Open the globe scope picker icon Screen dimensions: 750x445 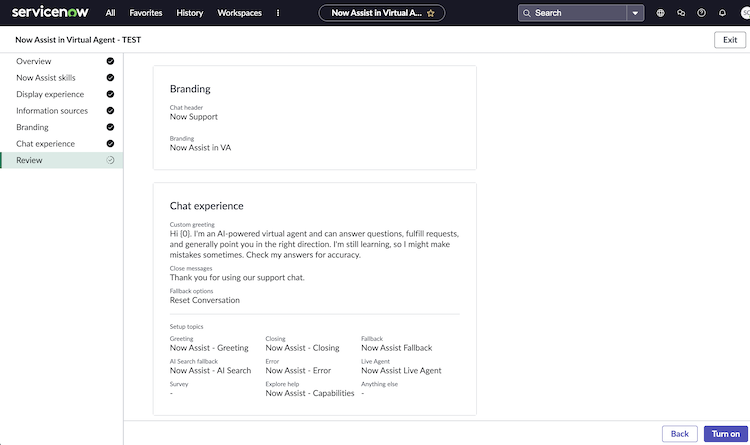click(x=661, y=13)
